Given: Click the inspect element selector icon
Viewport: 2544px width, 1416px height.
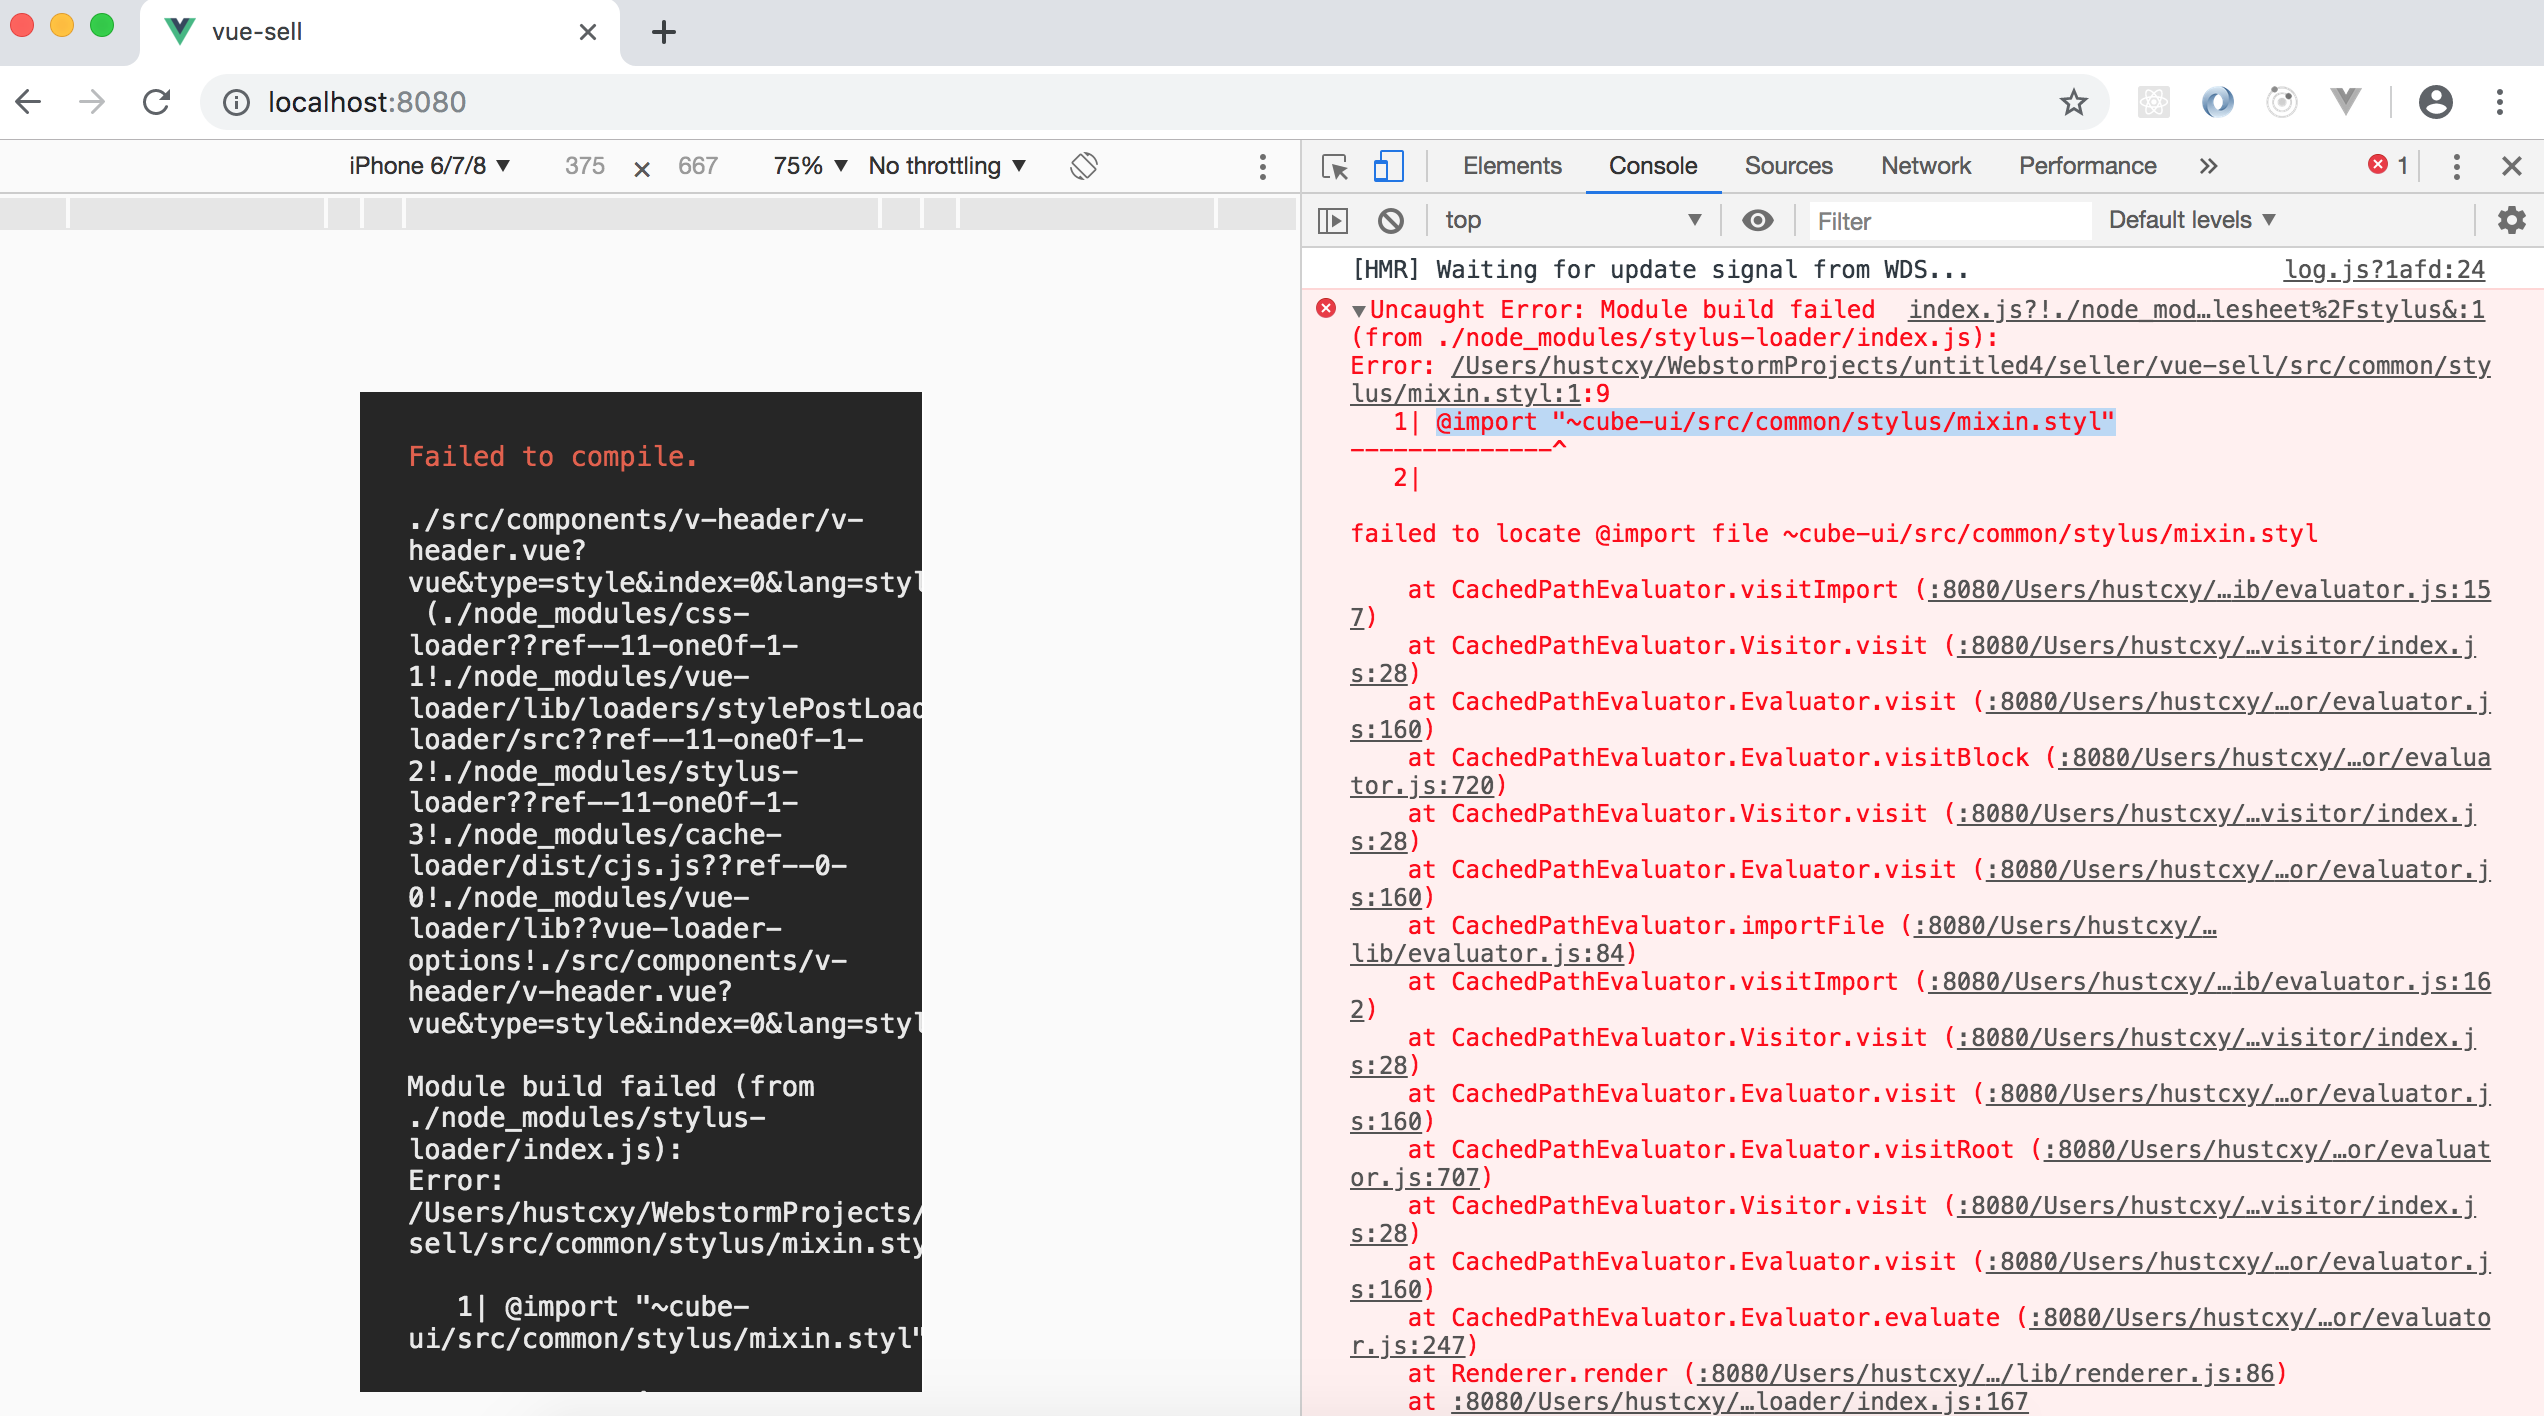Looking at the screenshot, I should tap(1334, 166).
